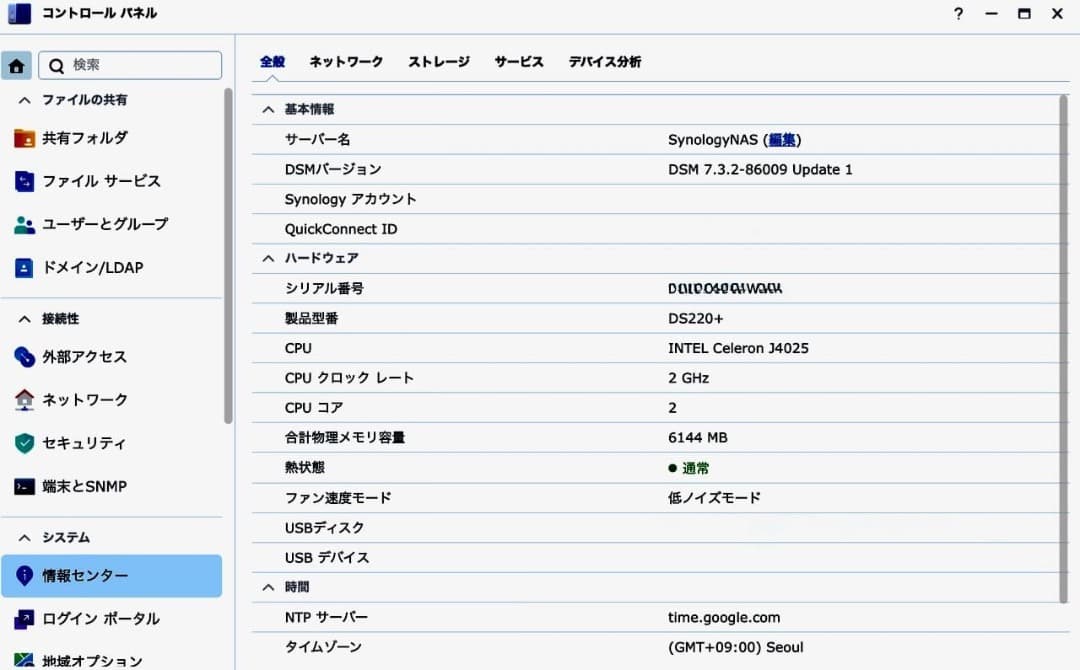Click the Control Panel app icon in title bar
This screenshot has height=670, width=1080.
[x=19, y=13]
